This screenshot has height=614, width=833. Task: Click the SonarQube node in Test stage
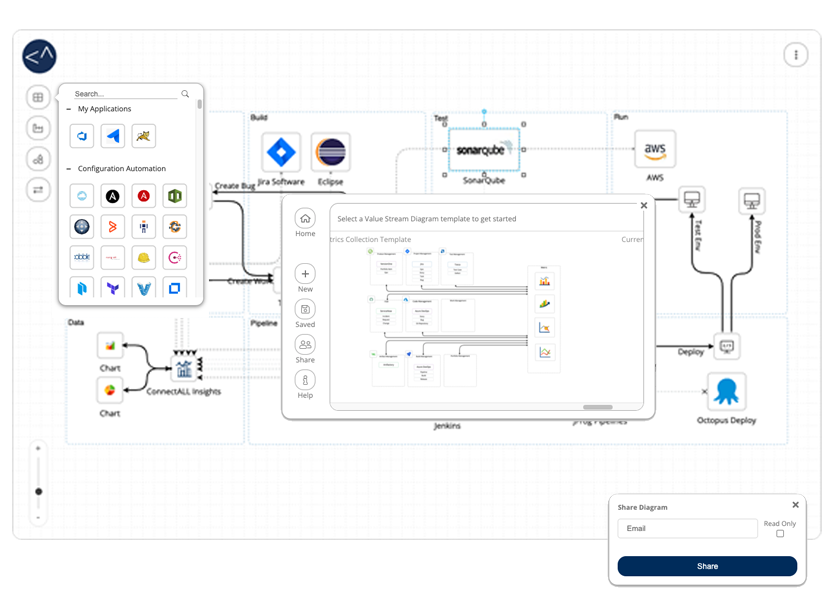click(x=484, y=150)
